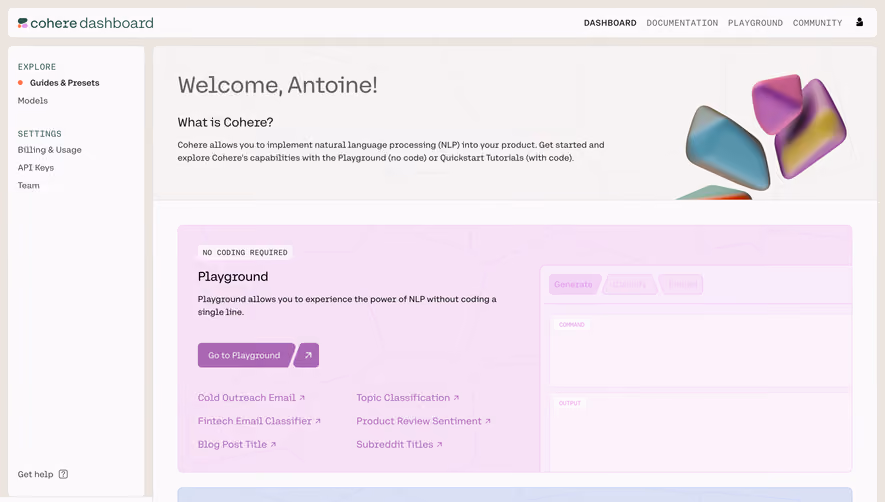Click the EXPLORE section label
885x502 pixels.
click(x=37, y=67)
